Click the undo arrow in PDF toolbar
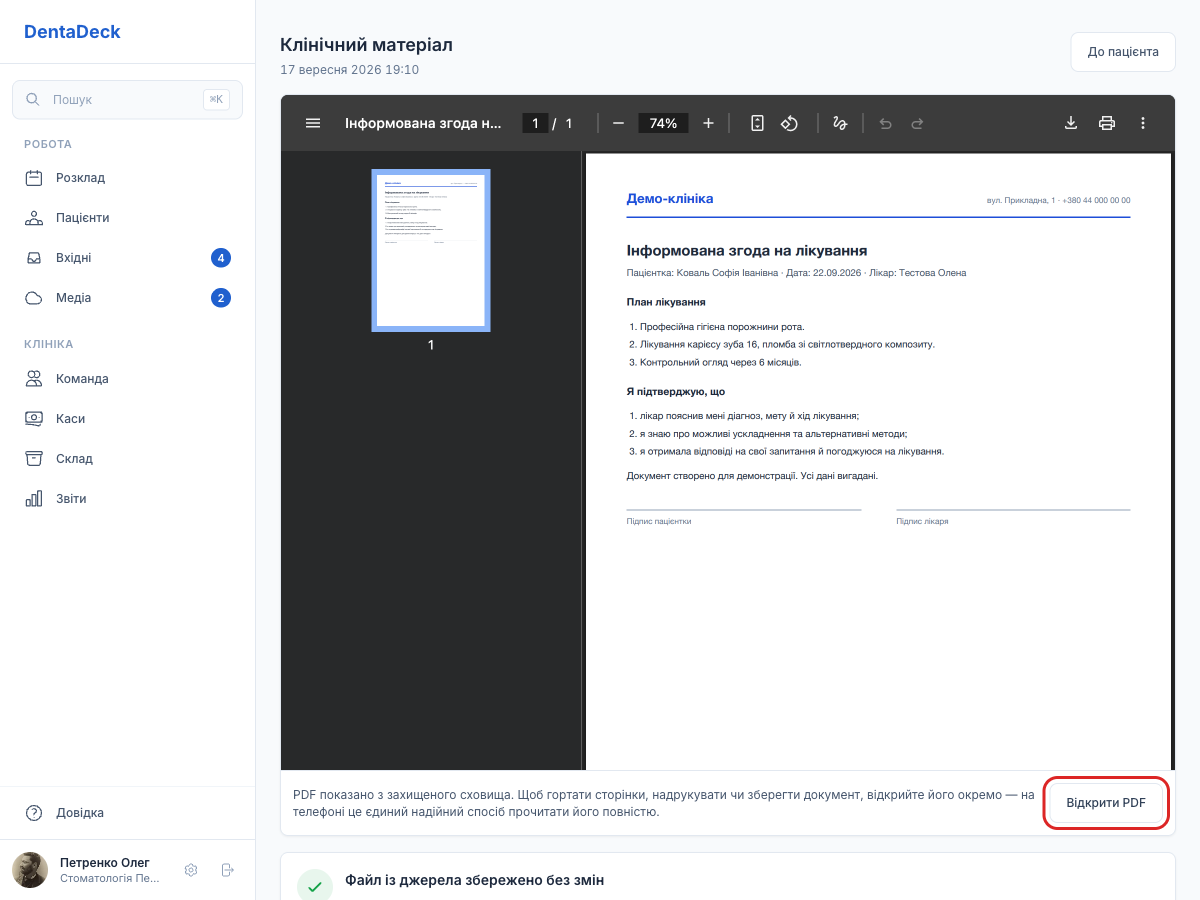 885,123
